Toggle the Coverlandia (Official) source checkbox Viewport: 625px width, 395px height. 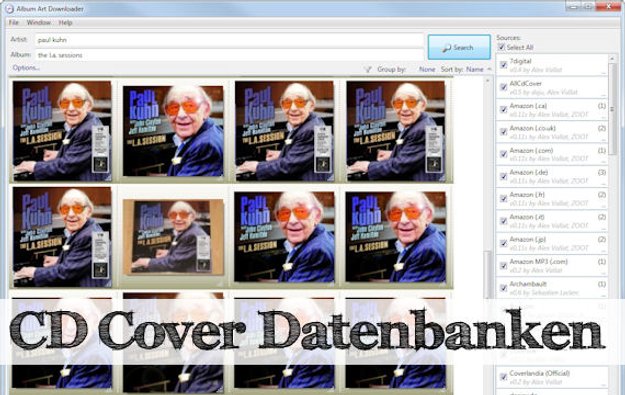coord(503,377)
